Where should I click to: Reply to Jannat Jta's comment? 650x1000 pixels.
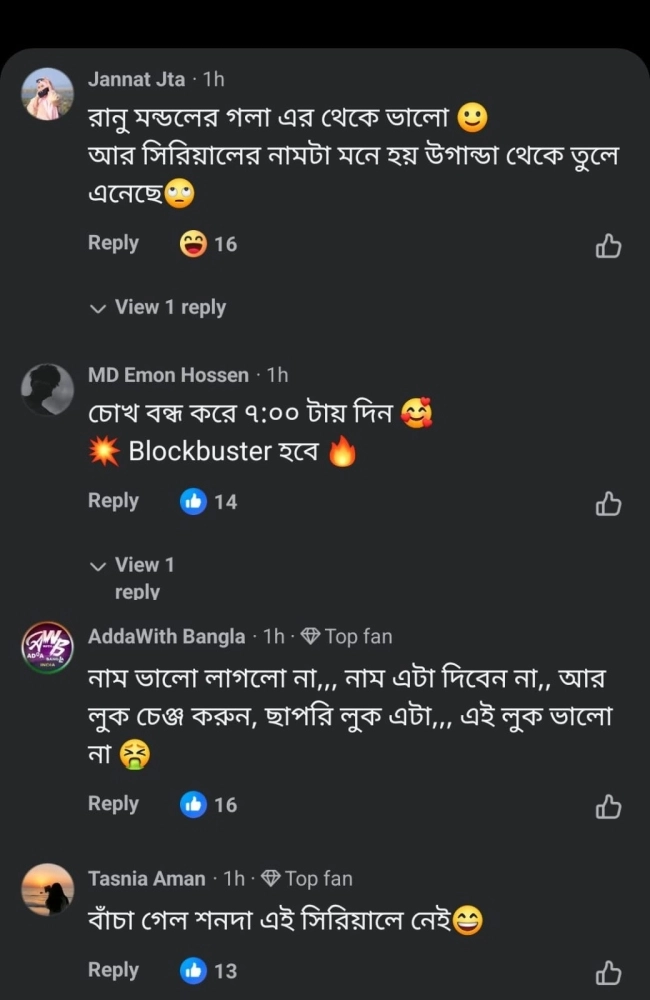[113, 243]
